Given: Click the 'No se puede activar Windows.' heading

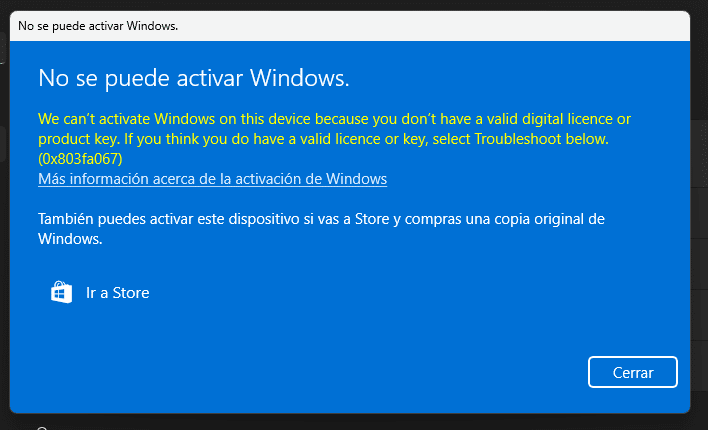Looking at the screenshot, I should (x=194, y=77).
